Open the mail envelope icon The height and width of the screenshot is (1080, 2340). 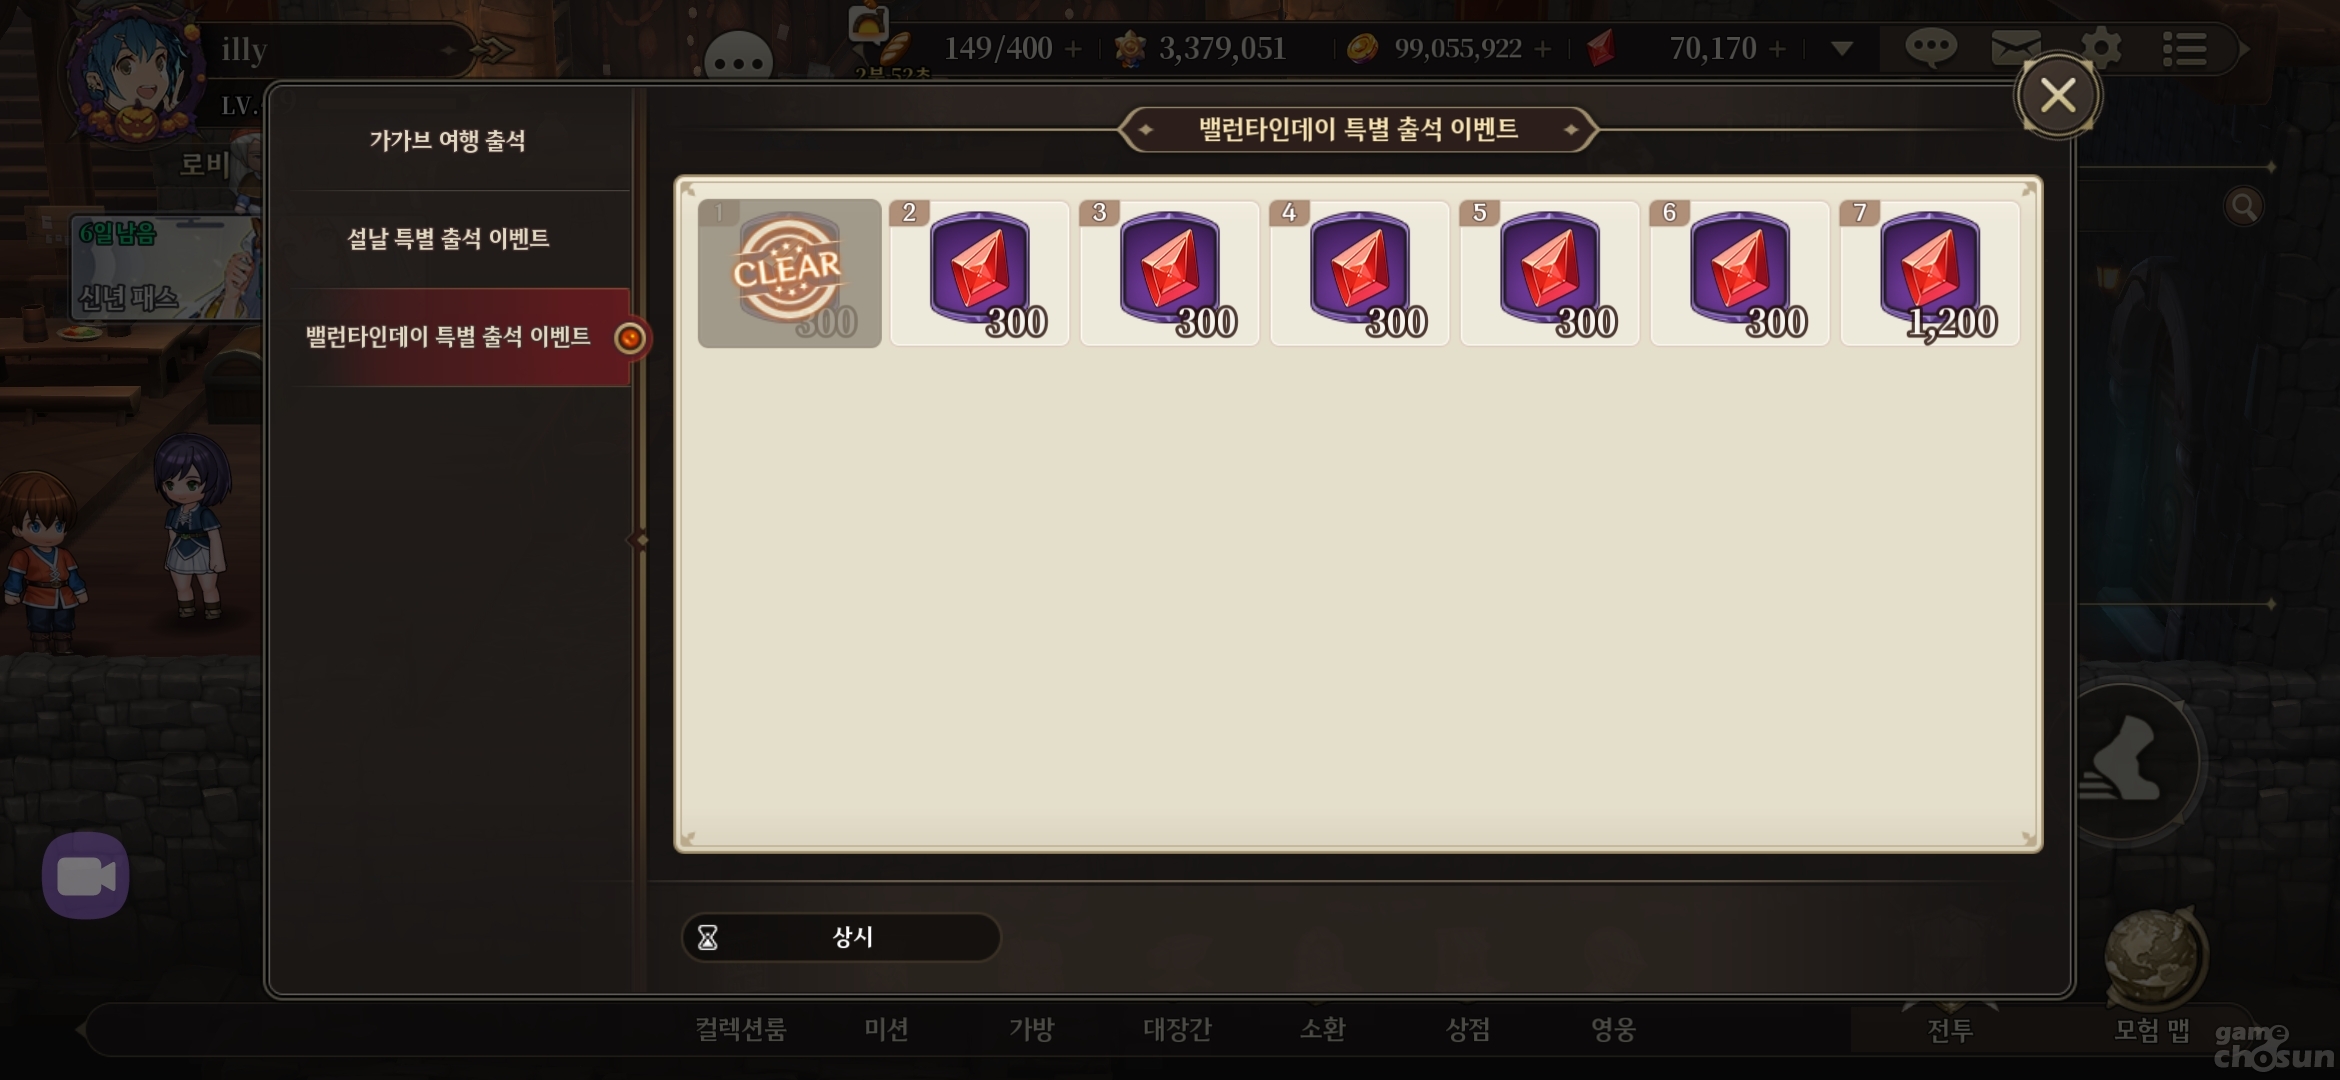pyautogui.click(x=2015, y=47)
